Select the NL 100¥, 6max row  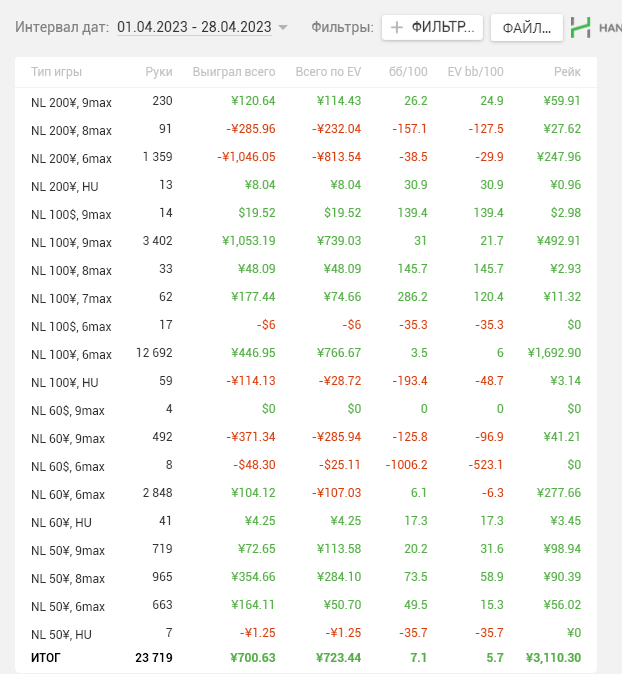[306, 353]
